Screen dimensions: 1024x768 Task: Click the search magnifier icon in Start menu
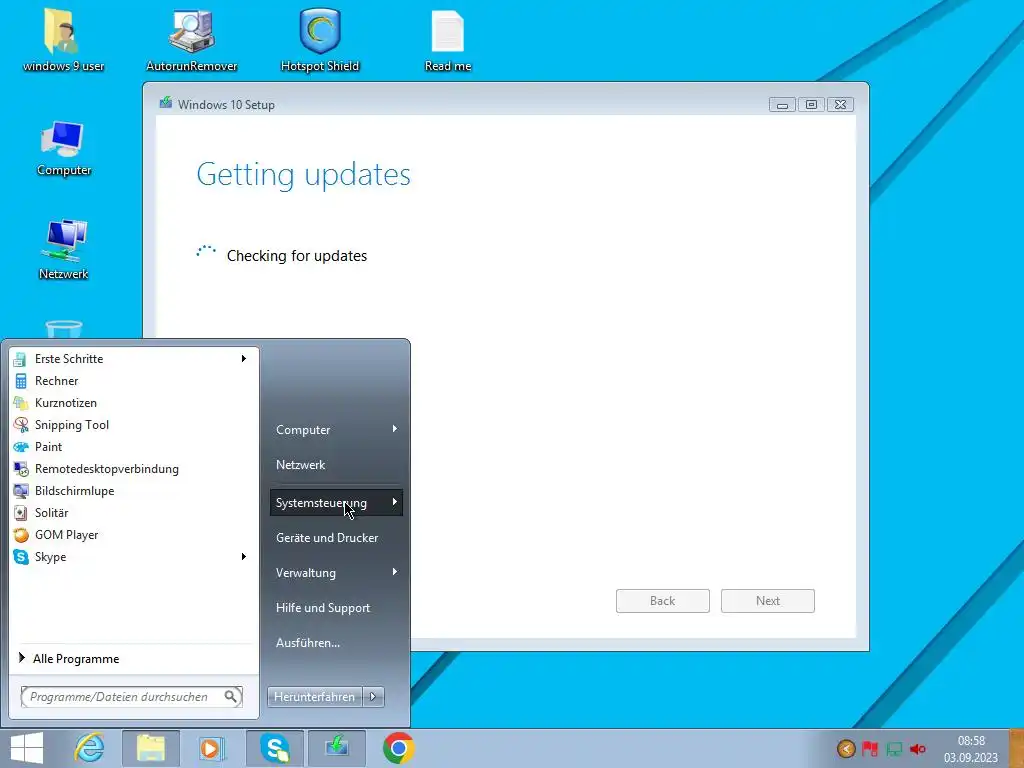[x=231, y=697]
